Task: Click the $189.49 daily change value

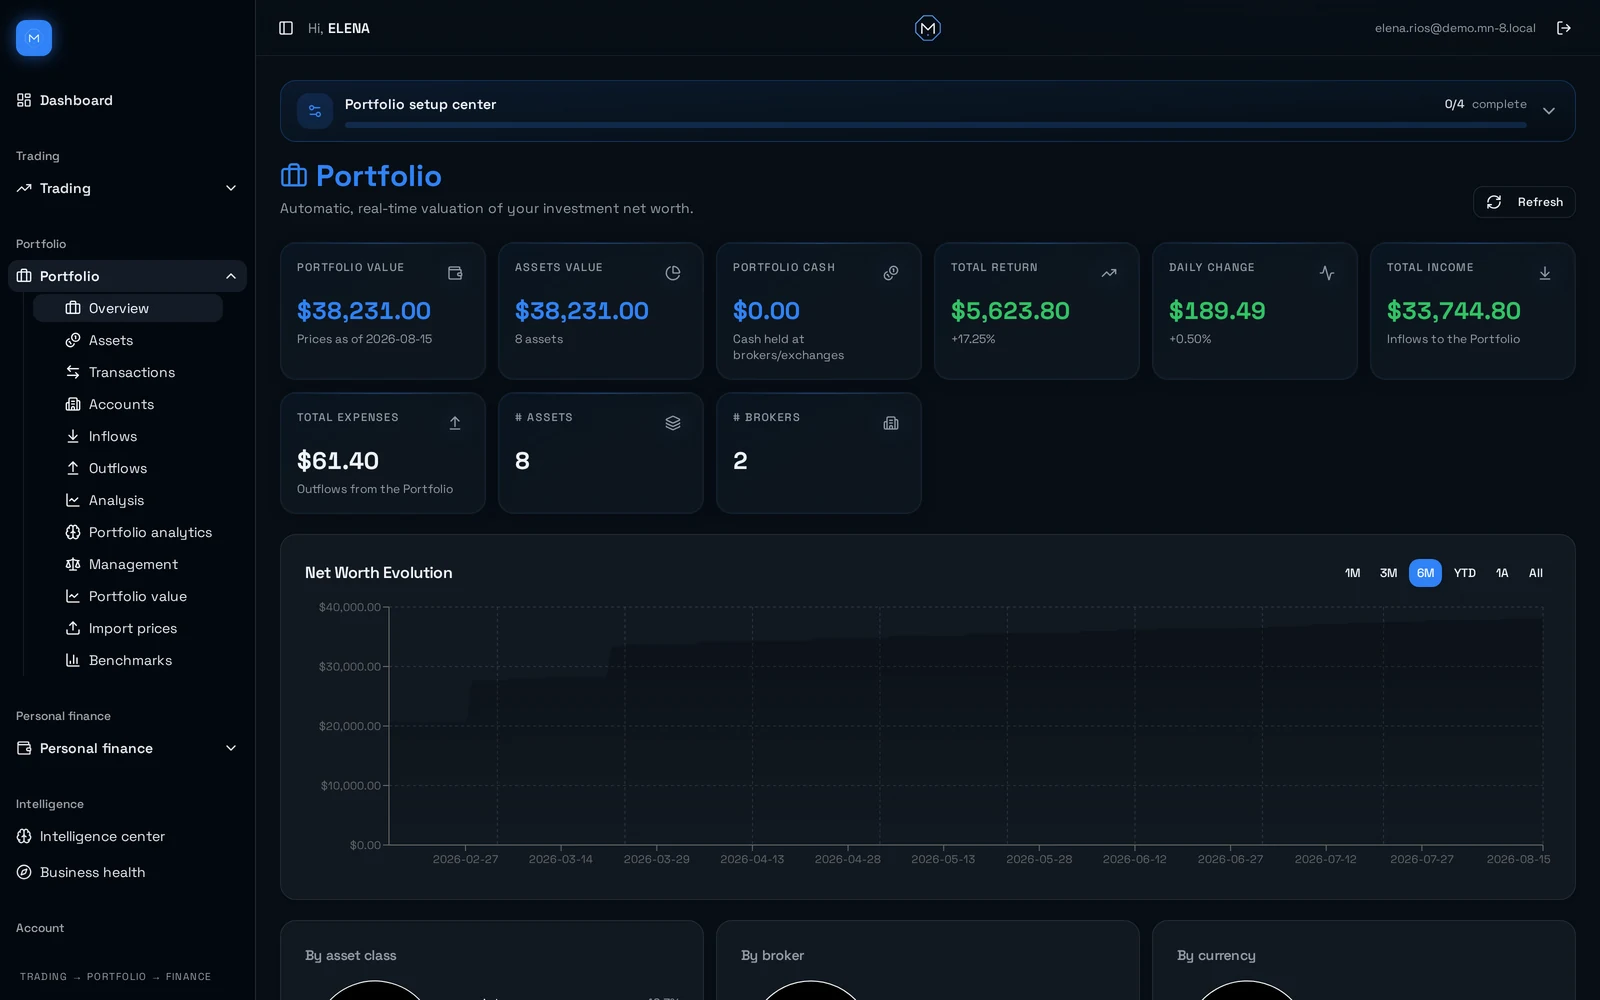Action: (x=1217, y=311)
